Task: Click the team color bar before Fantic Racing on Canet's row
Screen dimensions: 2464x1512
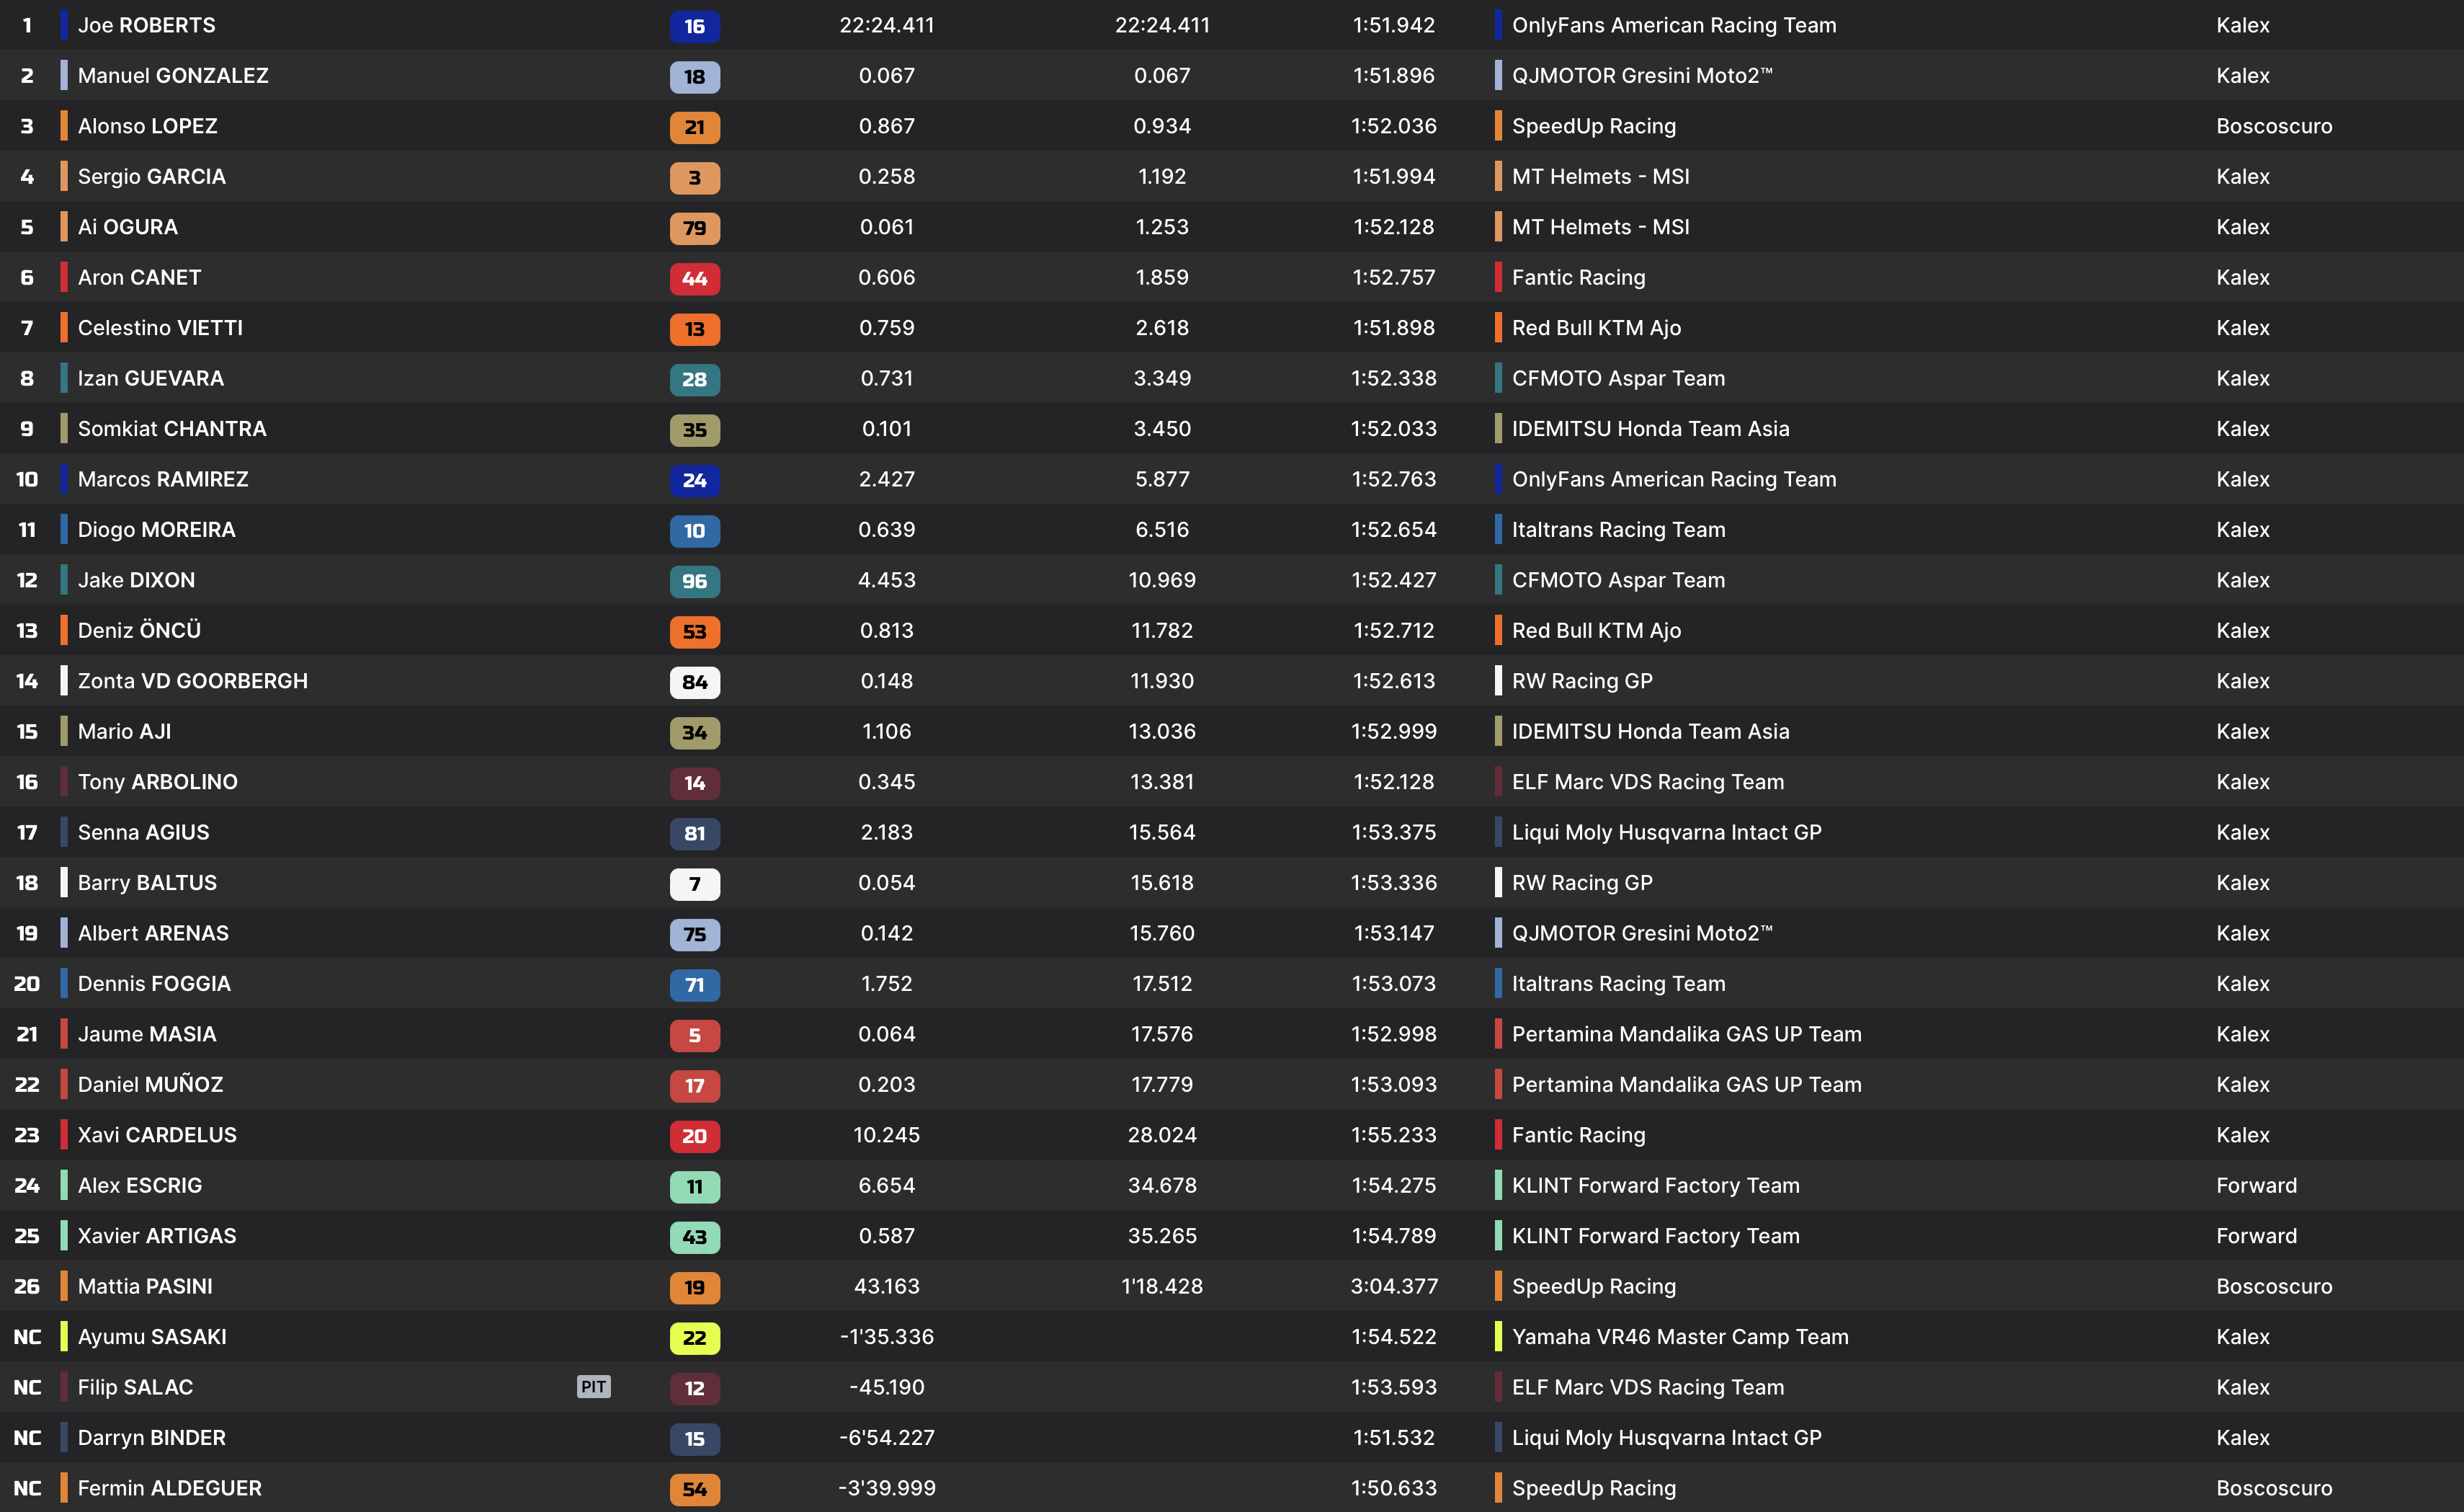Action: tap(1498, 277)
